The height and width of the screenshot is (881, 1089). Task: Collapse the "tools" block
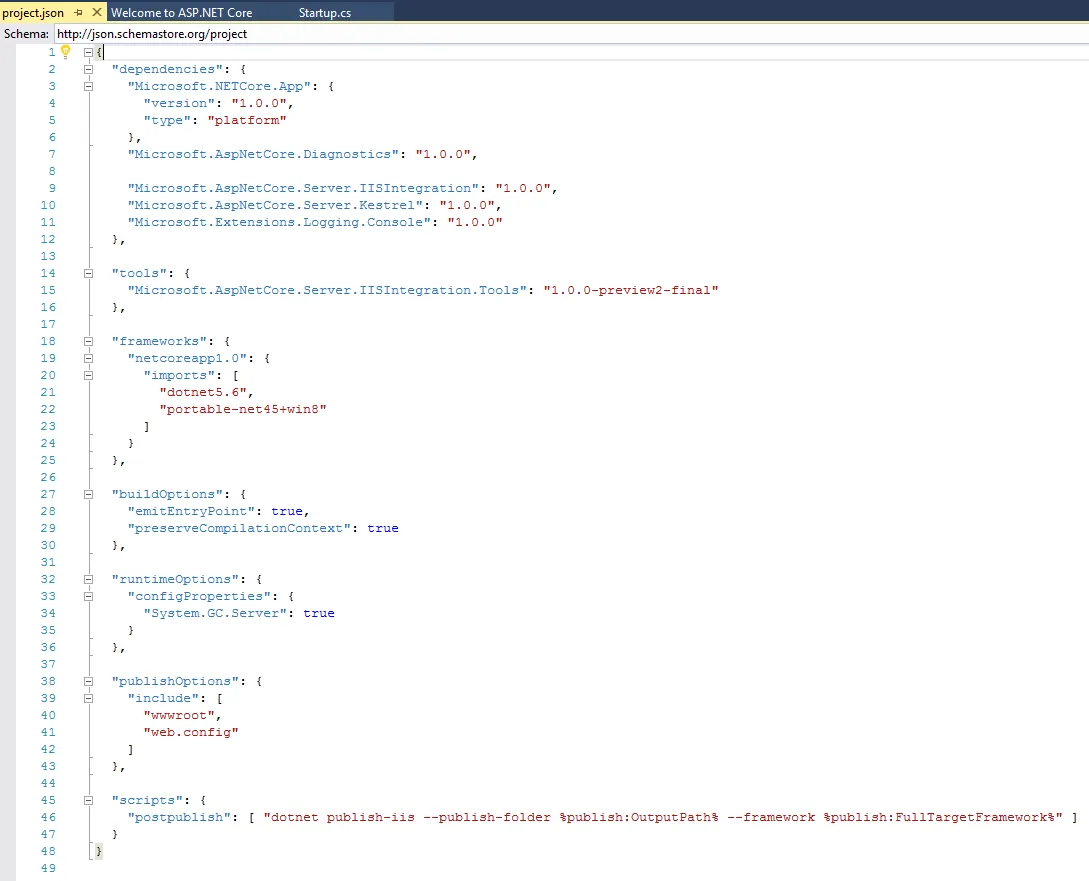[x=88, y=274]
